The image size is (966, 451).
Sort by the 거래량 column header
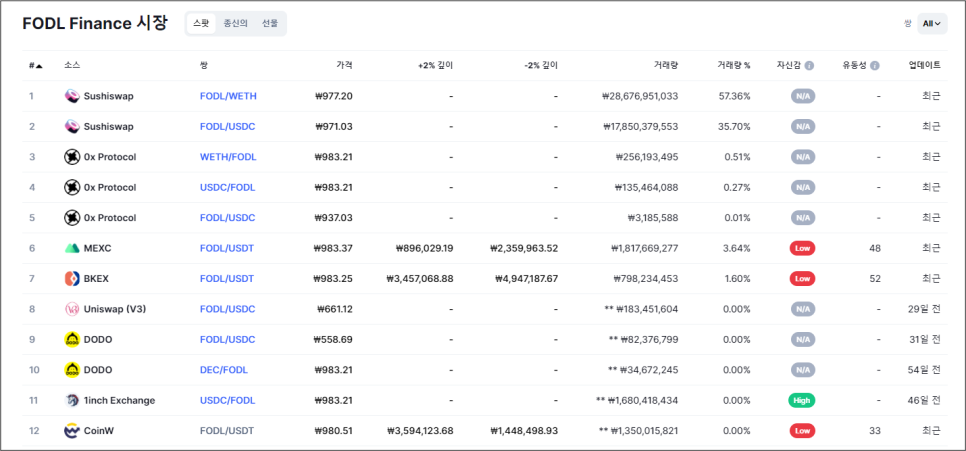tap(667, 66)
